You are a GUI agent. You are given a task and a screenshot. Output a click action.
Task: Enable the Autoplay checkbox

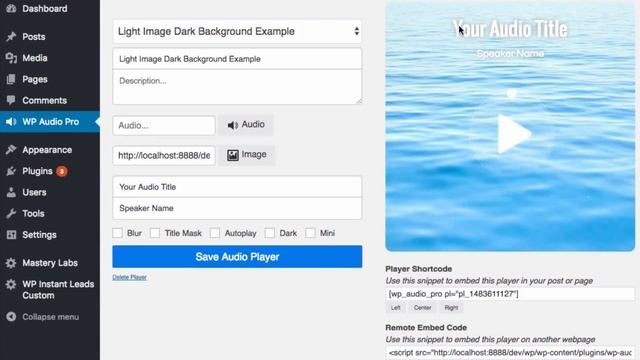(215, 233)
